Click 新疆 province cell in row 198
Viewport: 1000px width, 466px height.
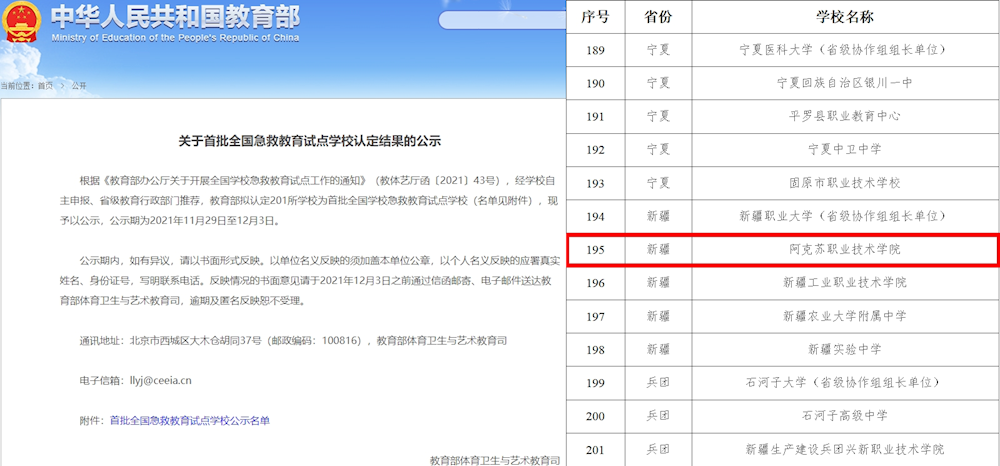pos(658,349)
